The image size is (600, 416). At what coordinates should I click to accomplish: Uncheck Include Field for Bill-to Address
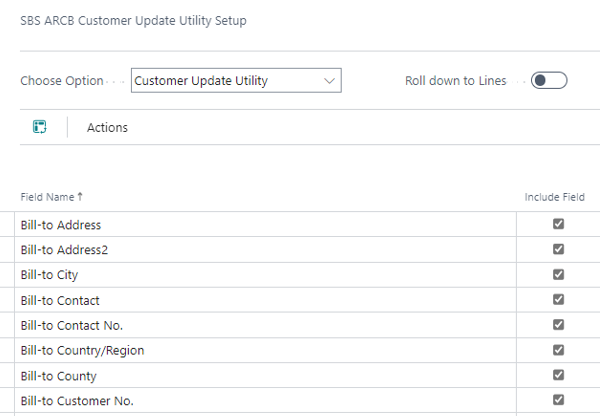[x=558, y=224]
